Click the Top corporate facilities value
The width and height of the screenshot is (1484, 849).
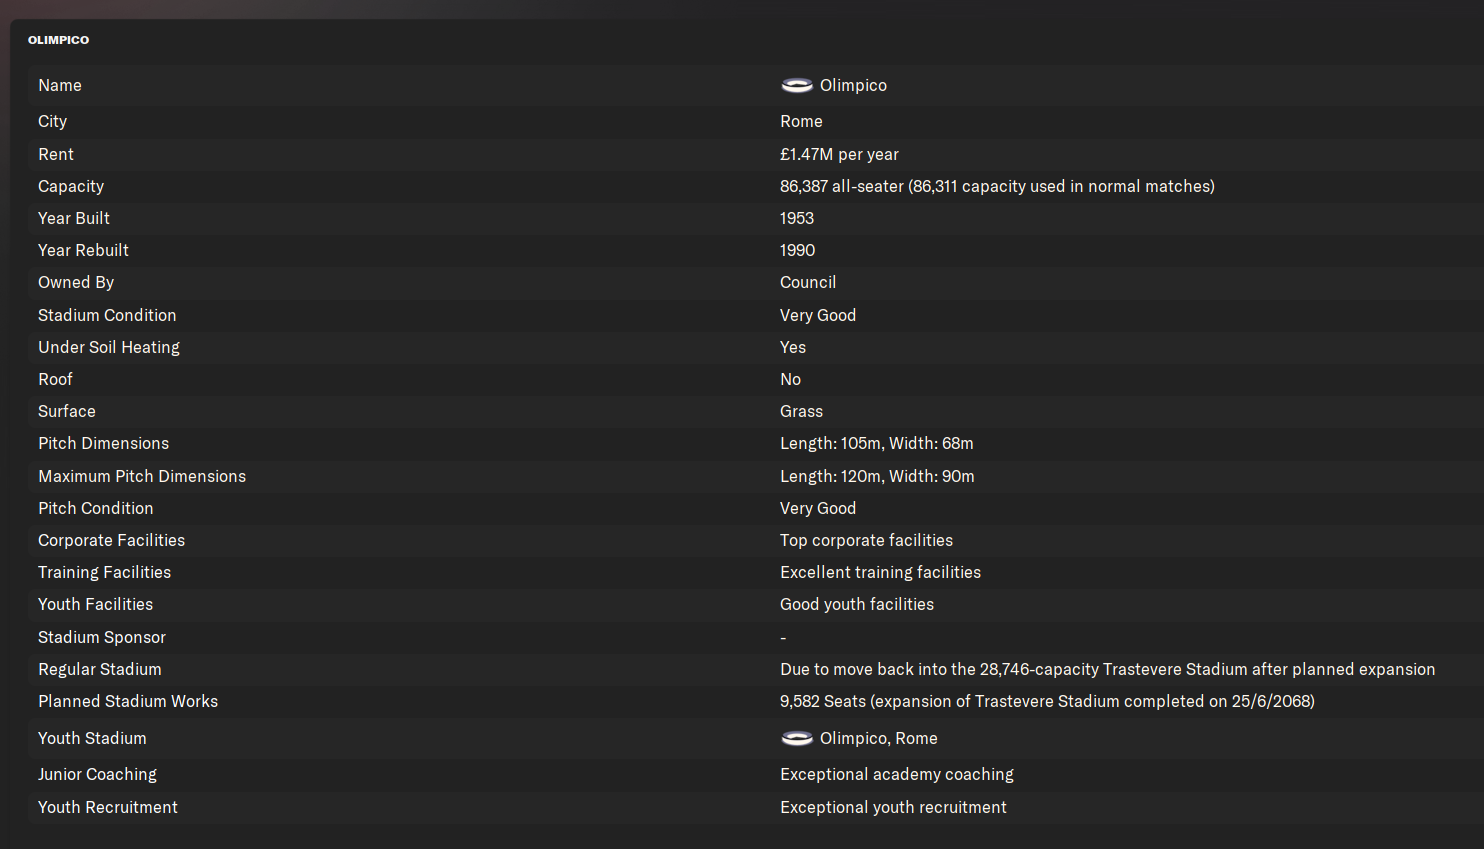tap(866, 540)
